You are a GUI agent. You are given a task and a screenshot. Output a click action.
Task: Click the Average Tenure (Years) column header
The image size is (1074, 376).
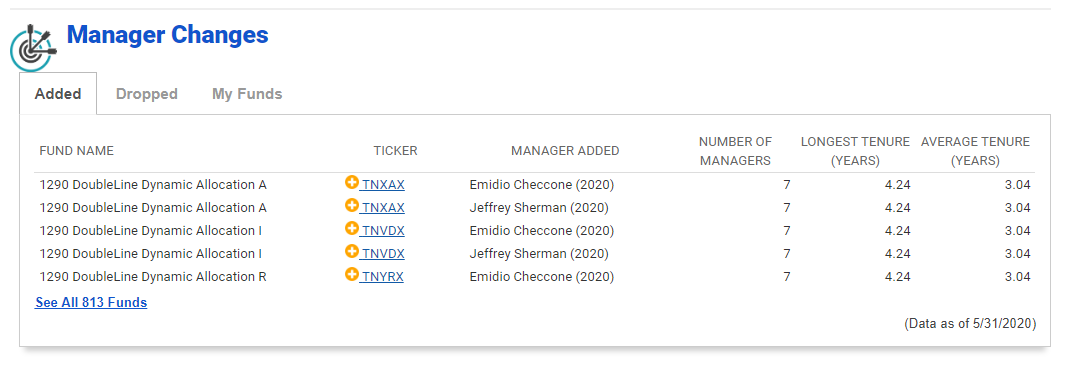tap(975, 151)
